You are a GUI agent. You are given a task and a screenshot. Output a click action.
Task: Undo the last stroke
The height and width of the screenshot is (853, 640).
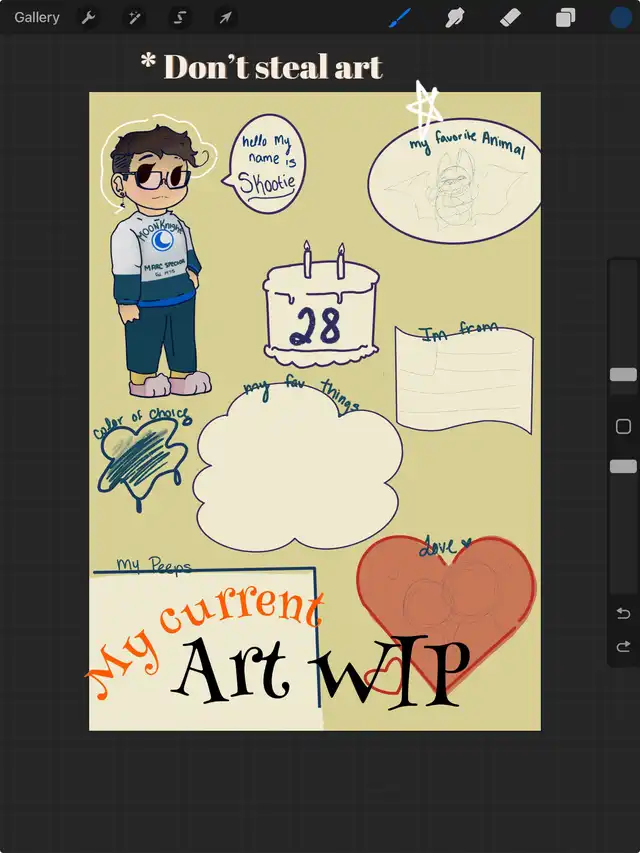click(x=623, y=613)
